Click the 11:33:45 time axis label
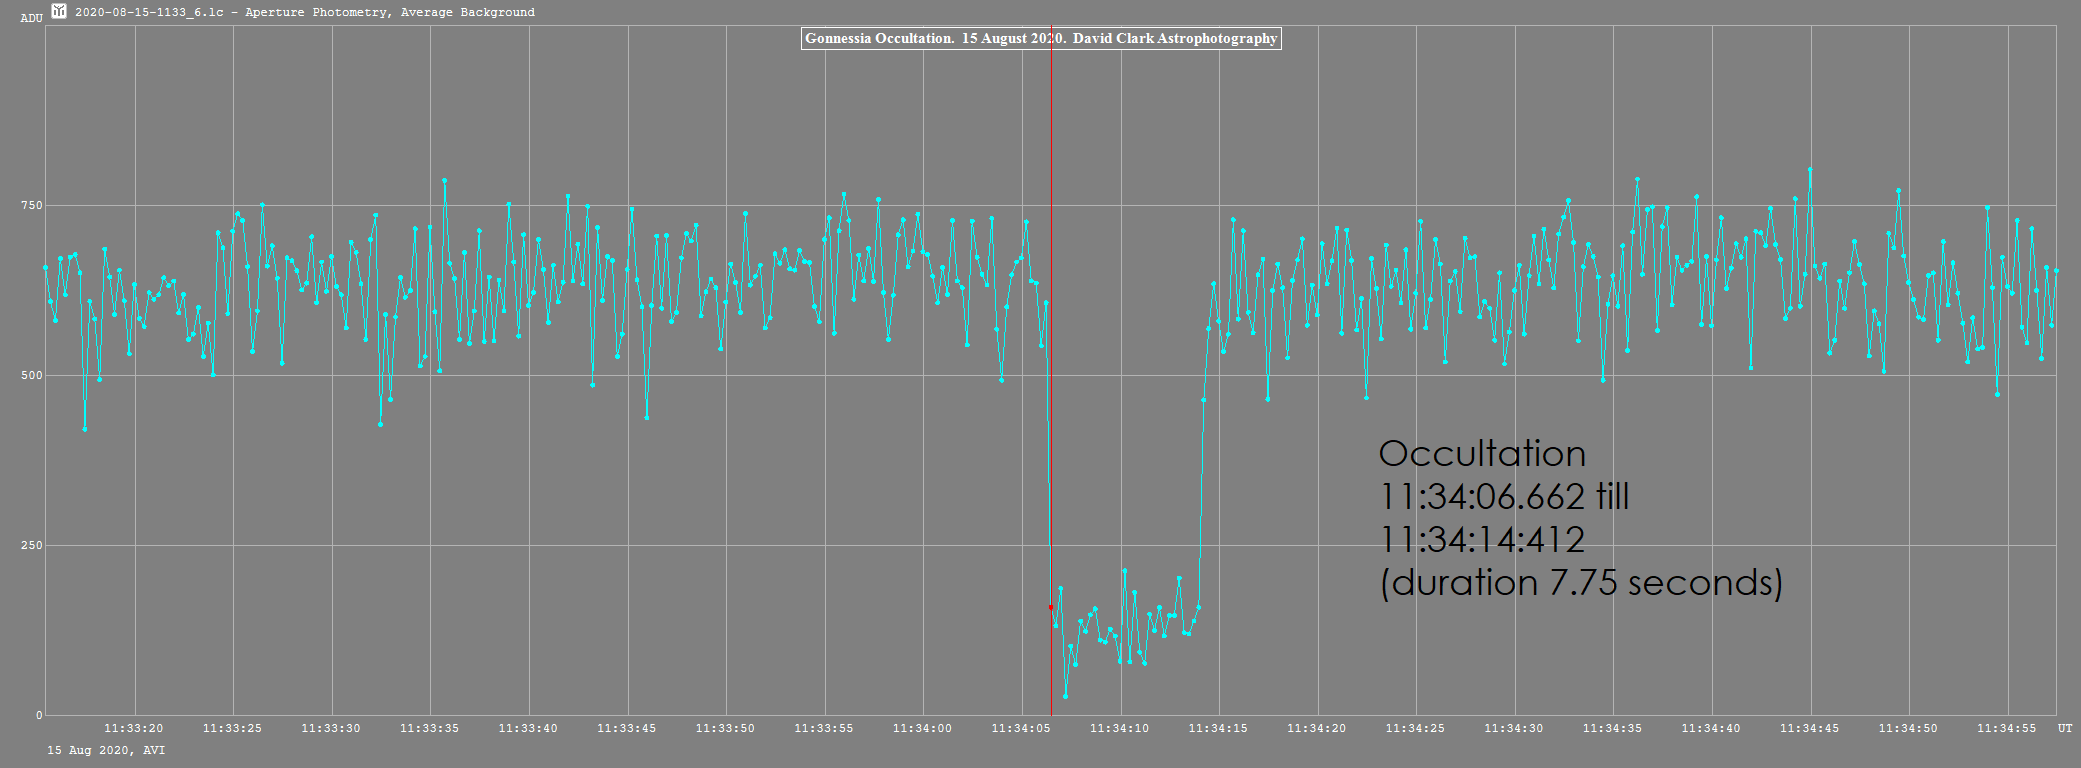The image size is (2081, 768). (x=627, y=728)
